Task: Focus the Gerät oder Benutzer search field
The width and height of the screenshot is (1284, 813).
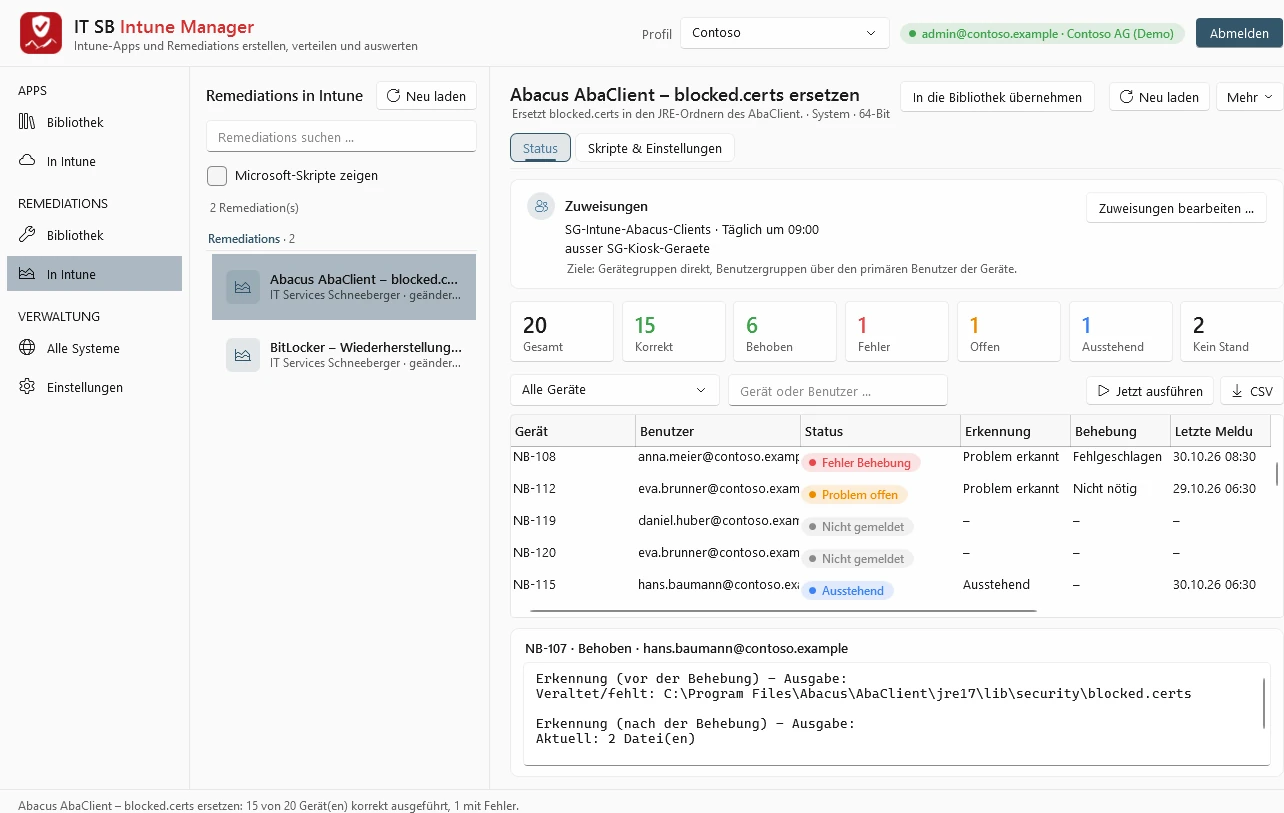Action: point(838,391)
